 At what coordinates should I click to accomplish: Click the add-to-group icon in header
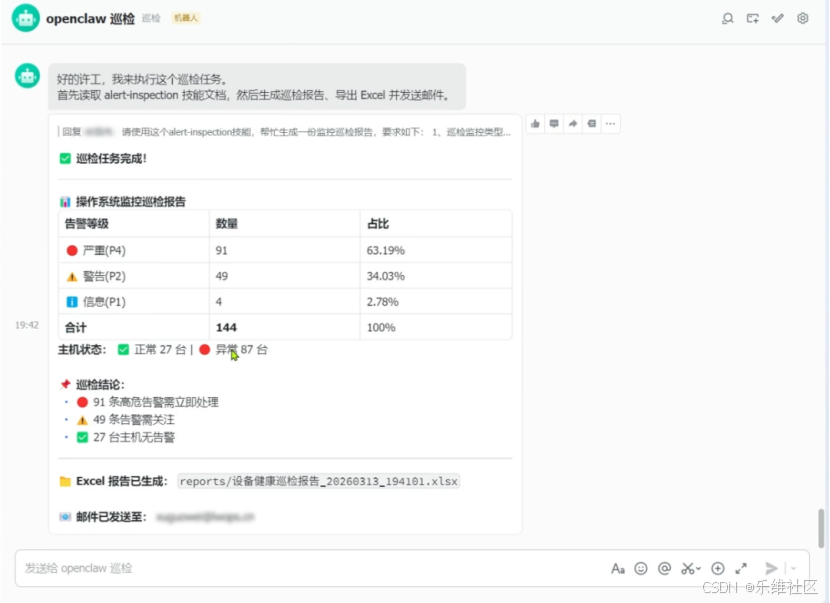pyautogui.click(x=753, y=19)
